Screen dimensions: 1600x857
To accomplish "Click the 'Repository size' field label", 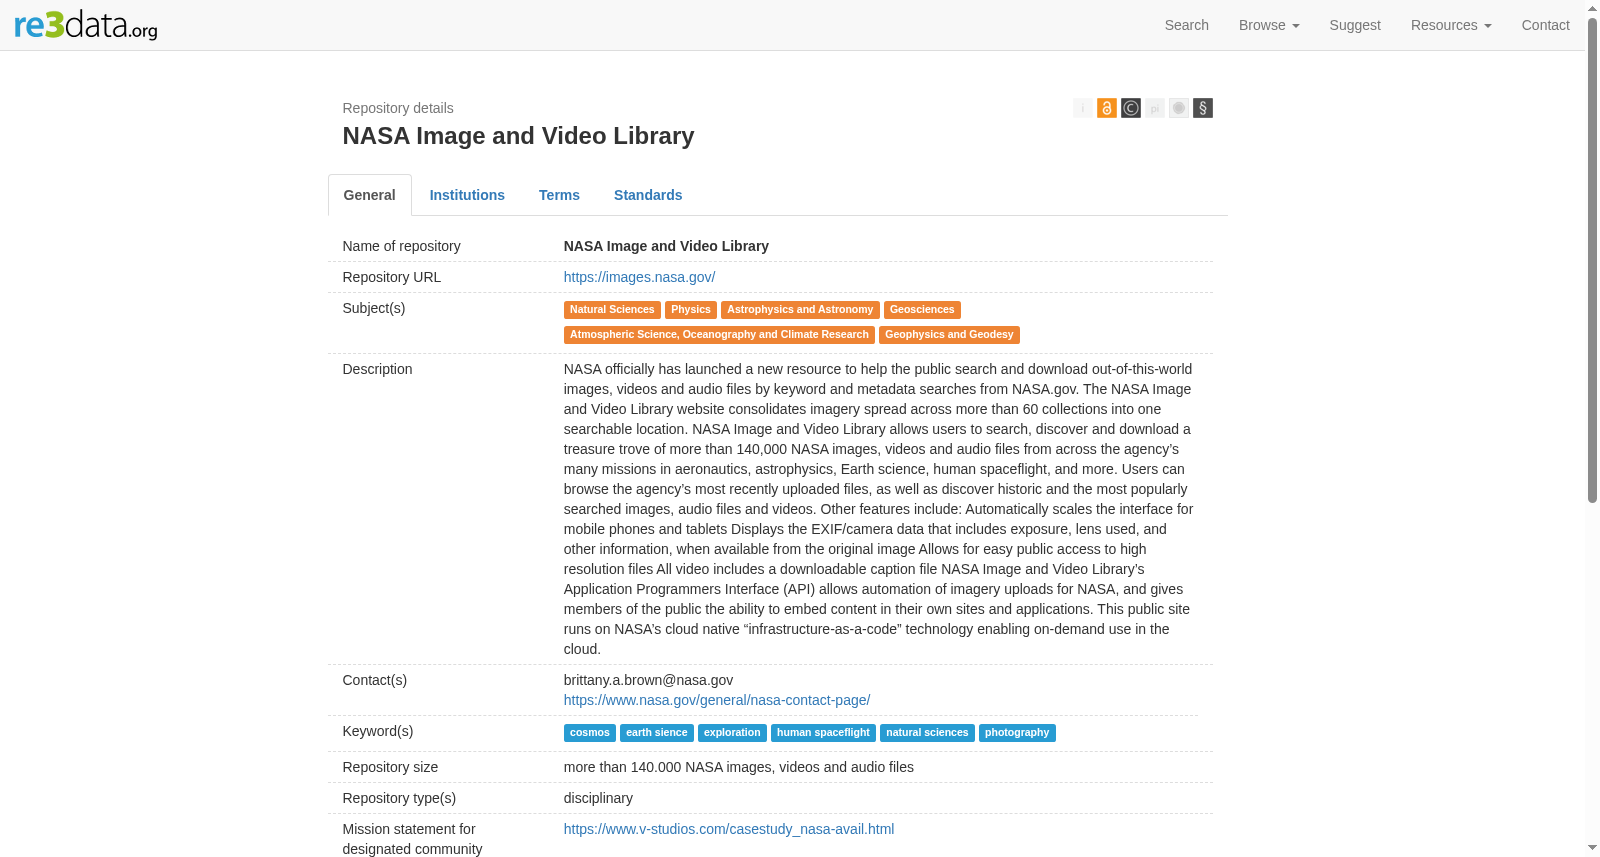I will click(390, 767).
